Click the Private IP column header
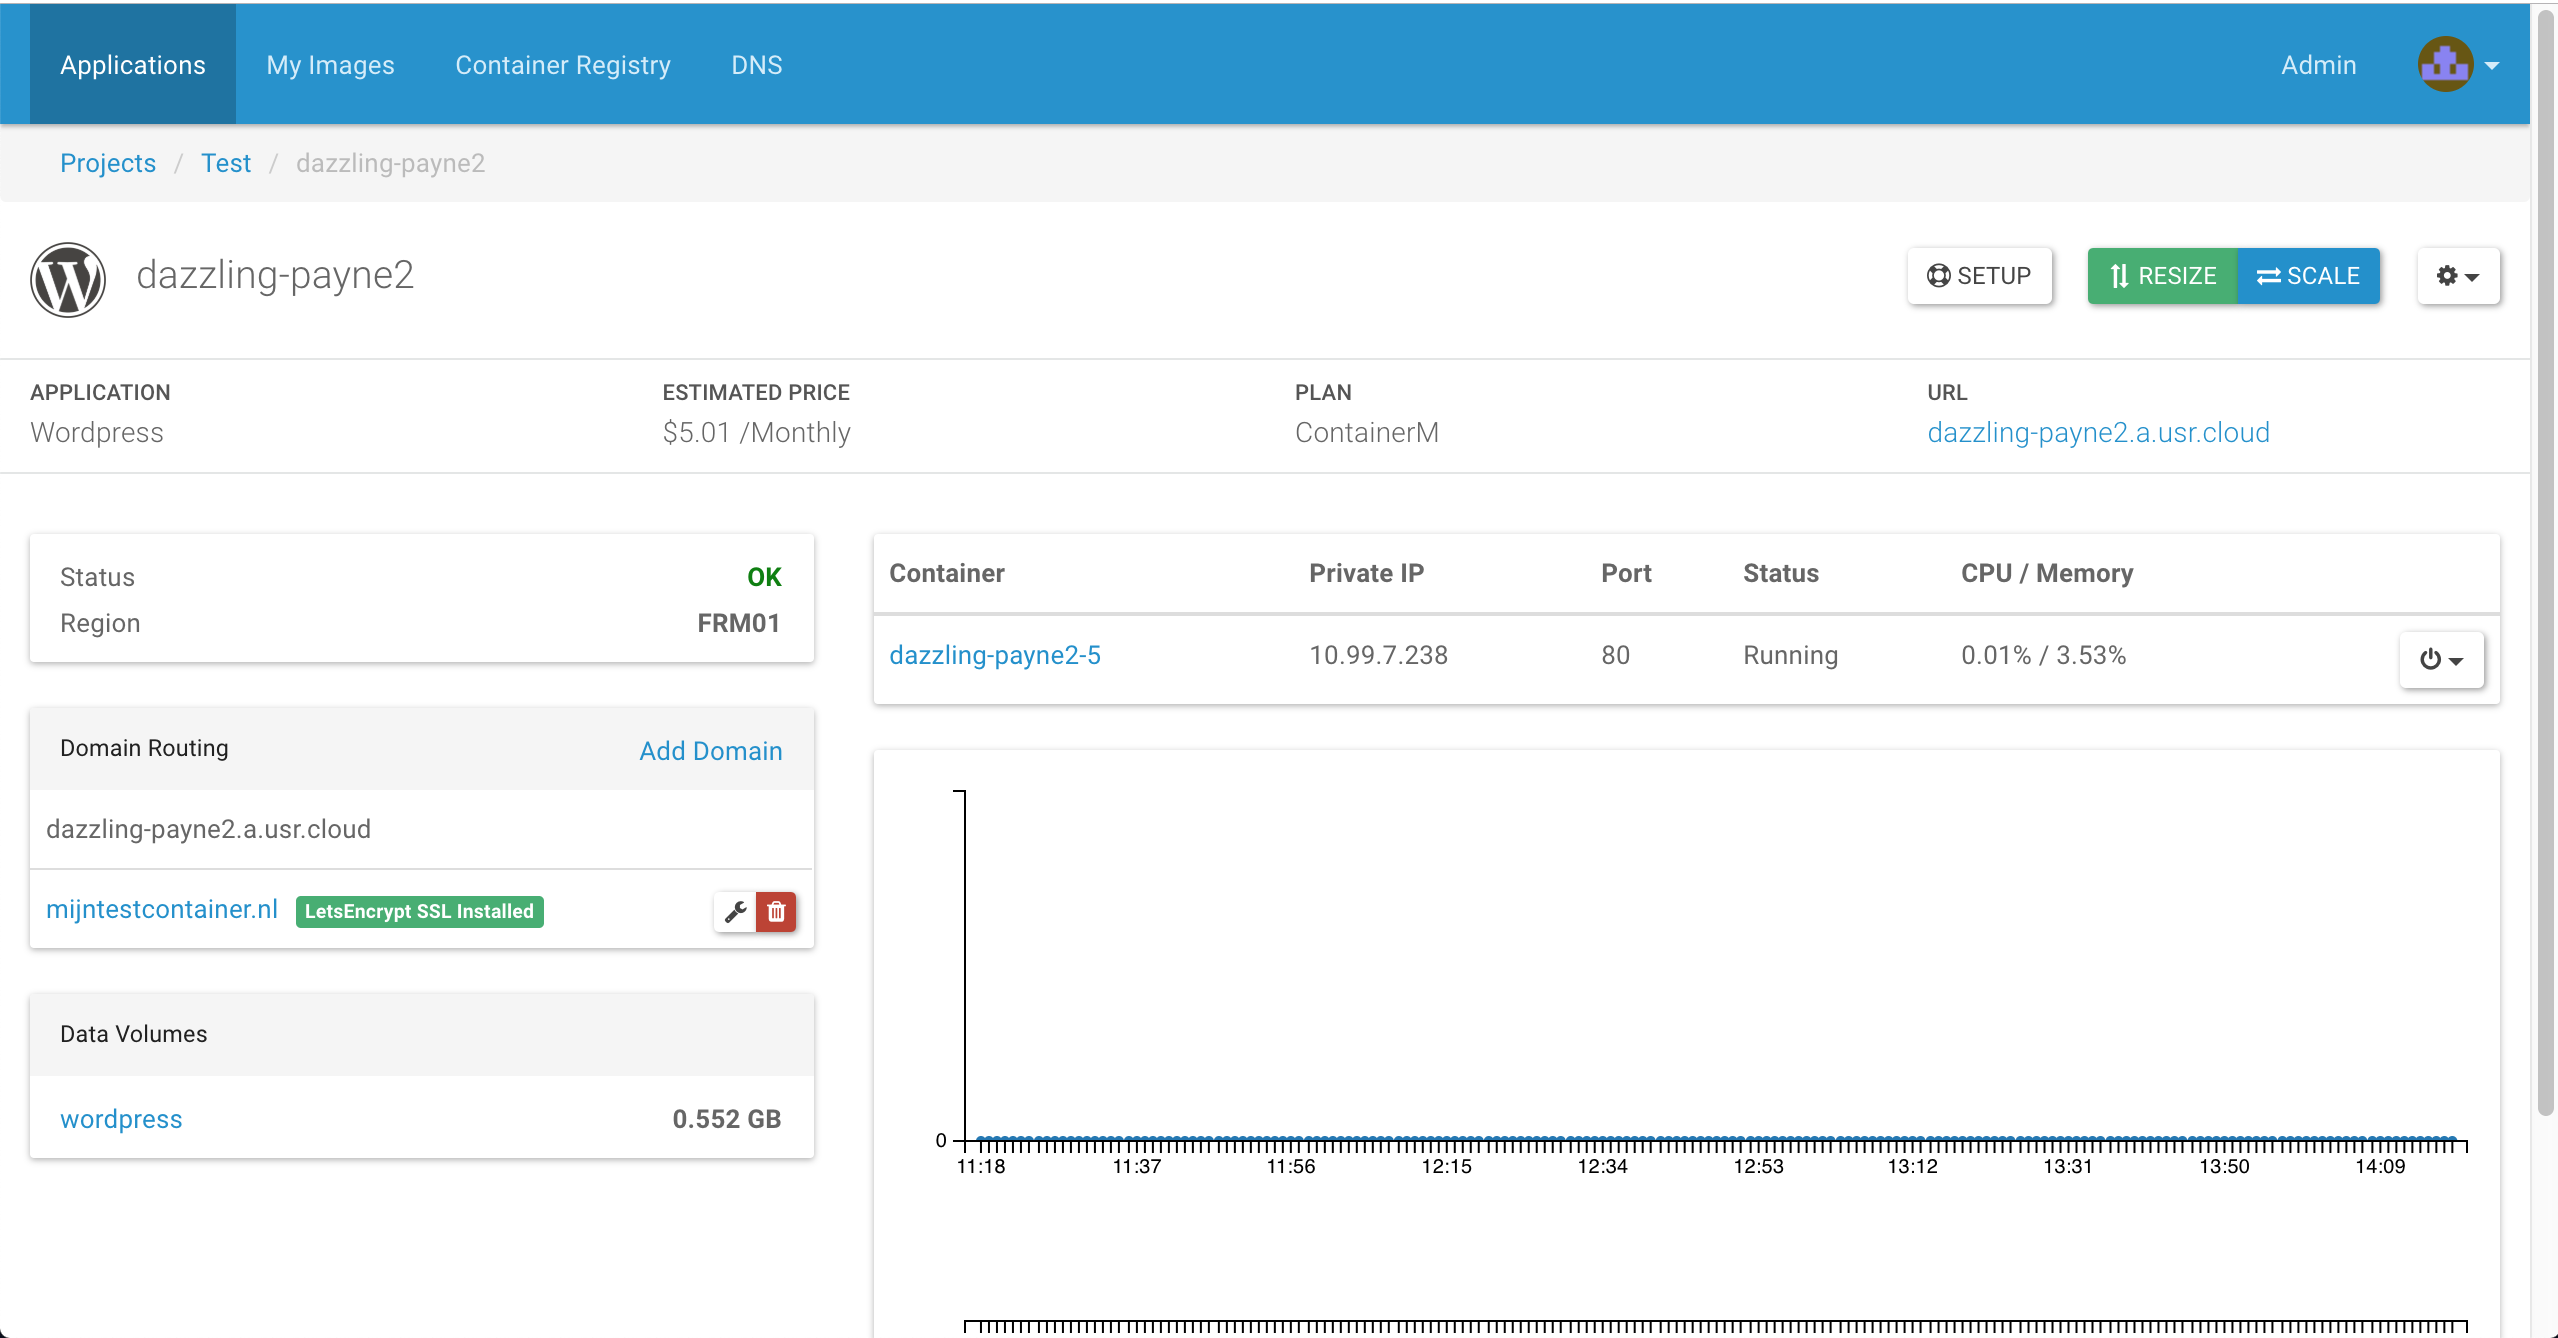The image size is (2558, 1338). (x=1366, y=573)
